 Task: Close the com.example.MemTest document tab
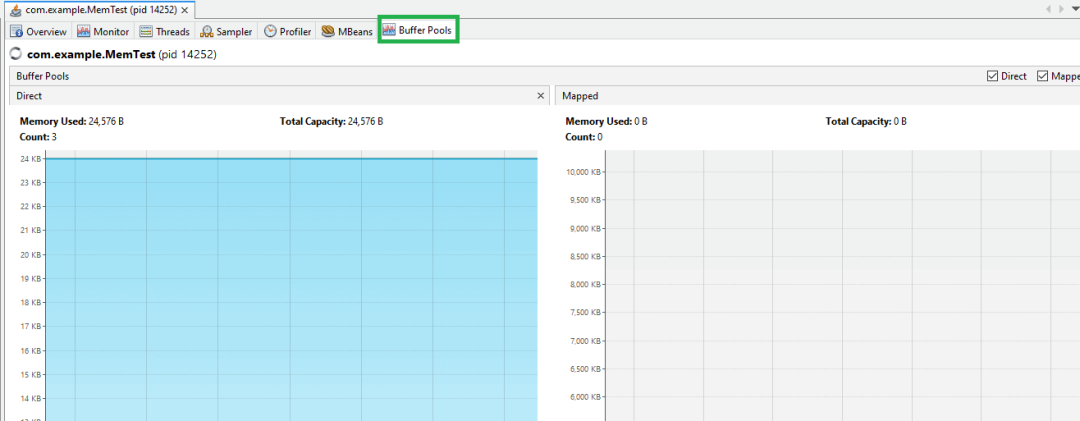185,10
